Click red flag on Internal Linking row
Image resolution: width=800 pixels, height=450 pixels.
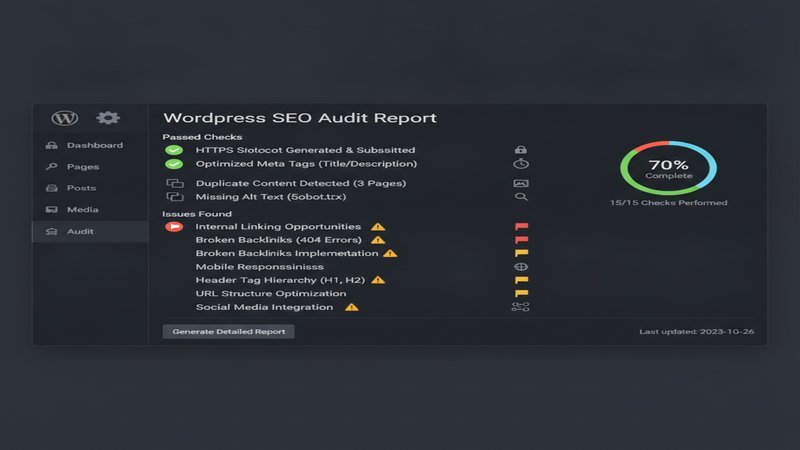521,227
